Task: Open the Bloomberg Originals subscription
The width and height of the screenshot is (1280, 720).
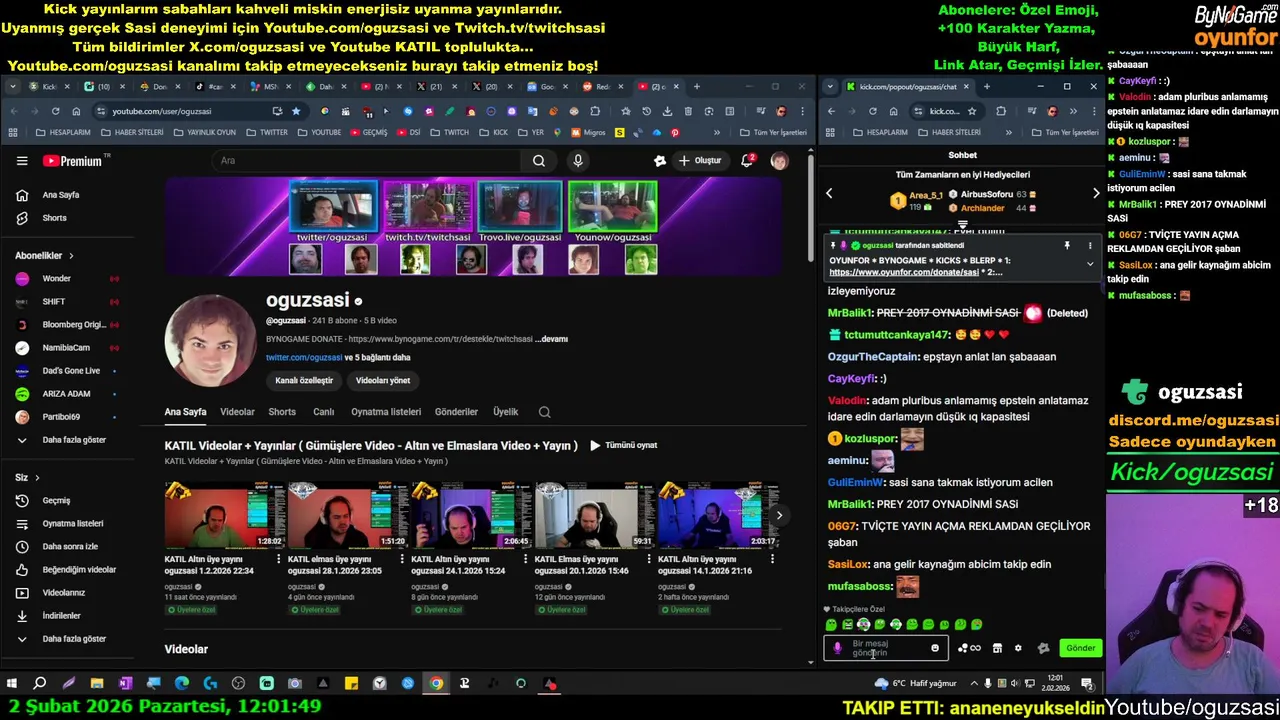Action: pos(66,325)
